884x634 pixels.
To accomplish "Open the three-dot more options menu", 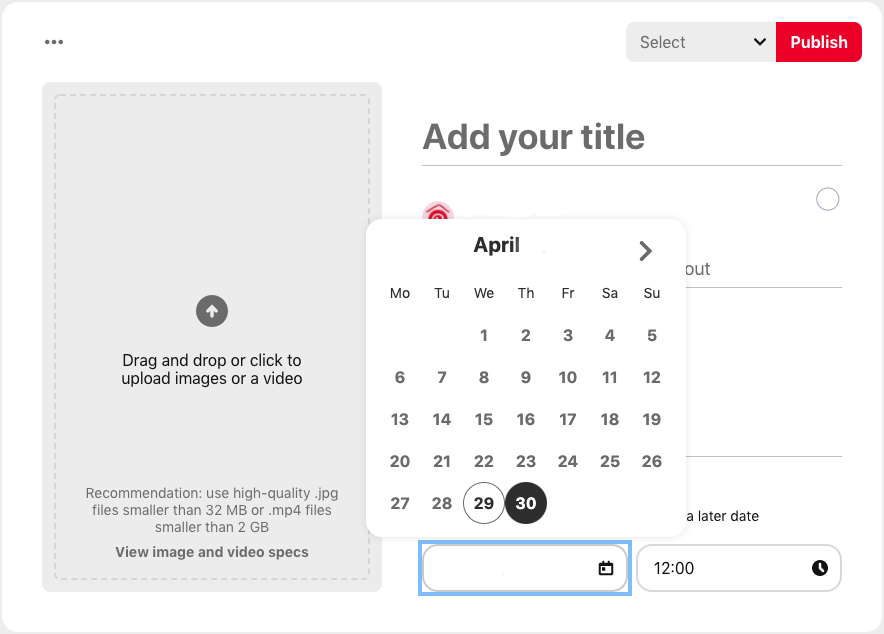I will (x=54, y=42).
